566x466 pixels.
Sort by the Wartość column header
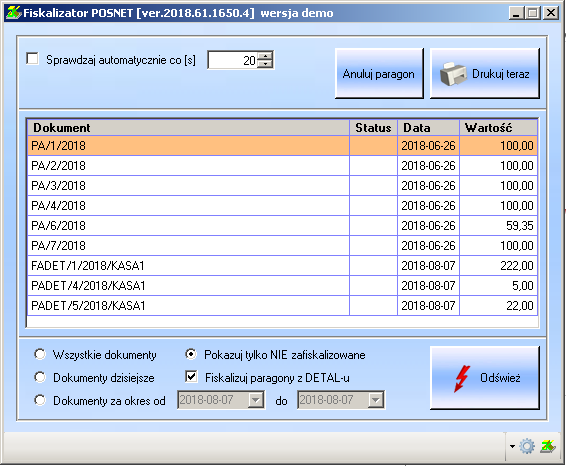tap(498, 128)
